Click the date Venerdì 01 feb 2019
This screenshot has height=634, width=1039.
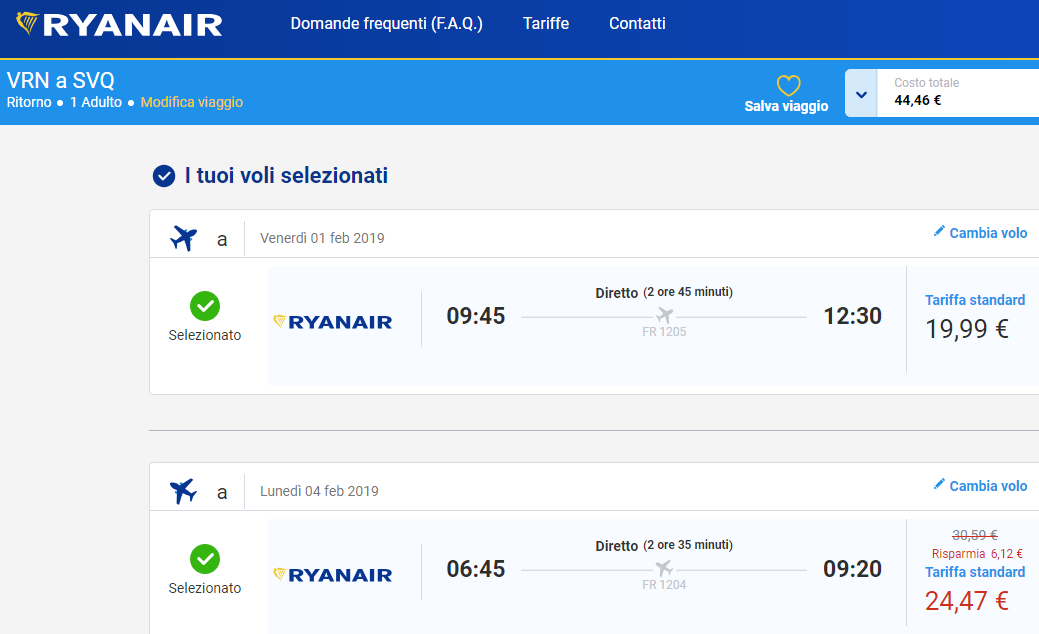[322, 238]
